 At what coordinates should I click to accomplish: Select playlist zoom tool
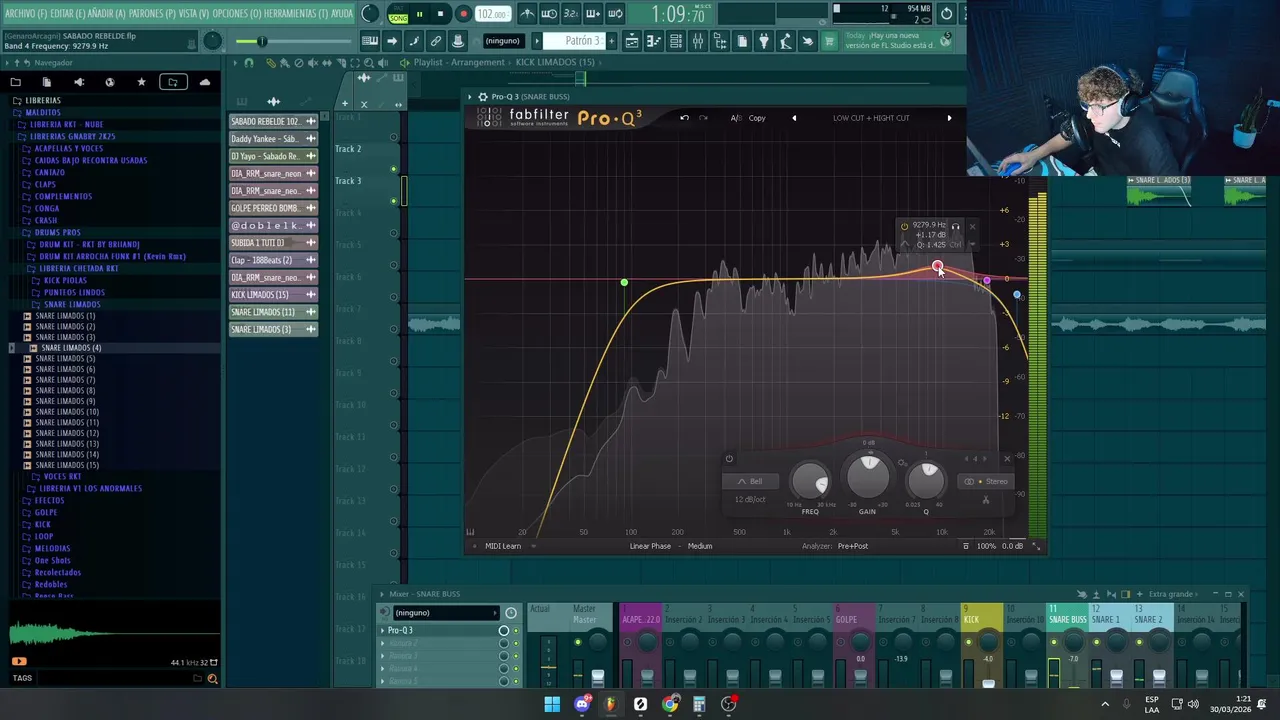pyautogui.click(x=368, y=63)
